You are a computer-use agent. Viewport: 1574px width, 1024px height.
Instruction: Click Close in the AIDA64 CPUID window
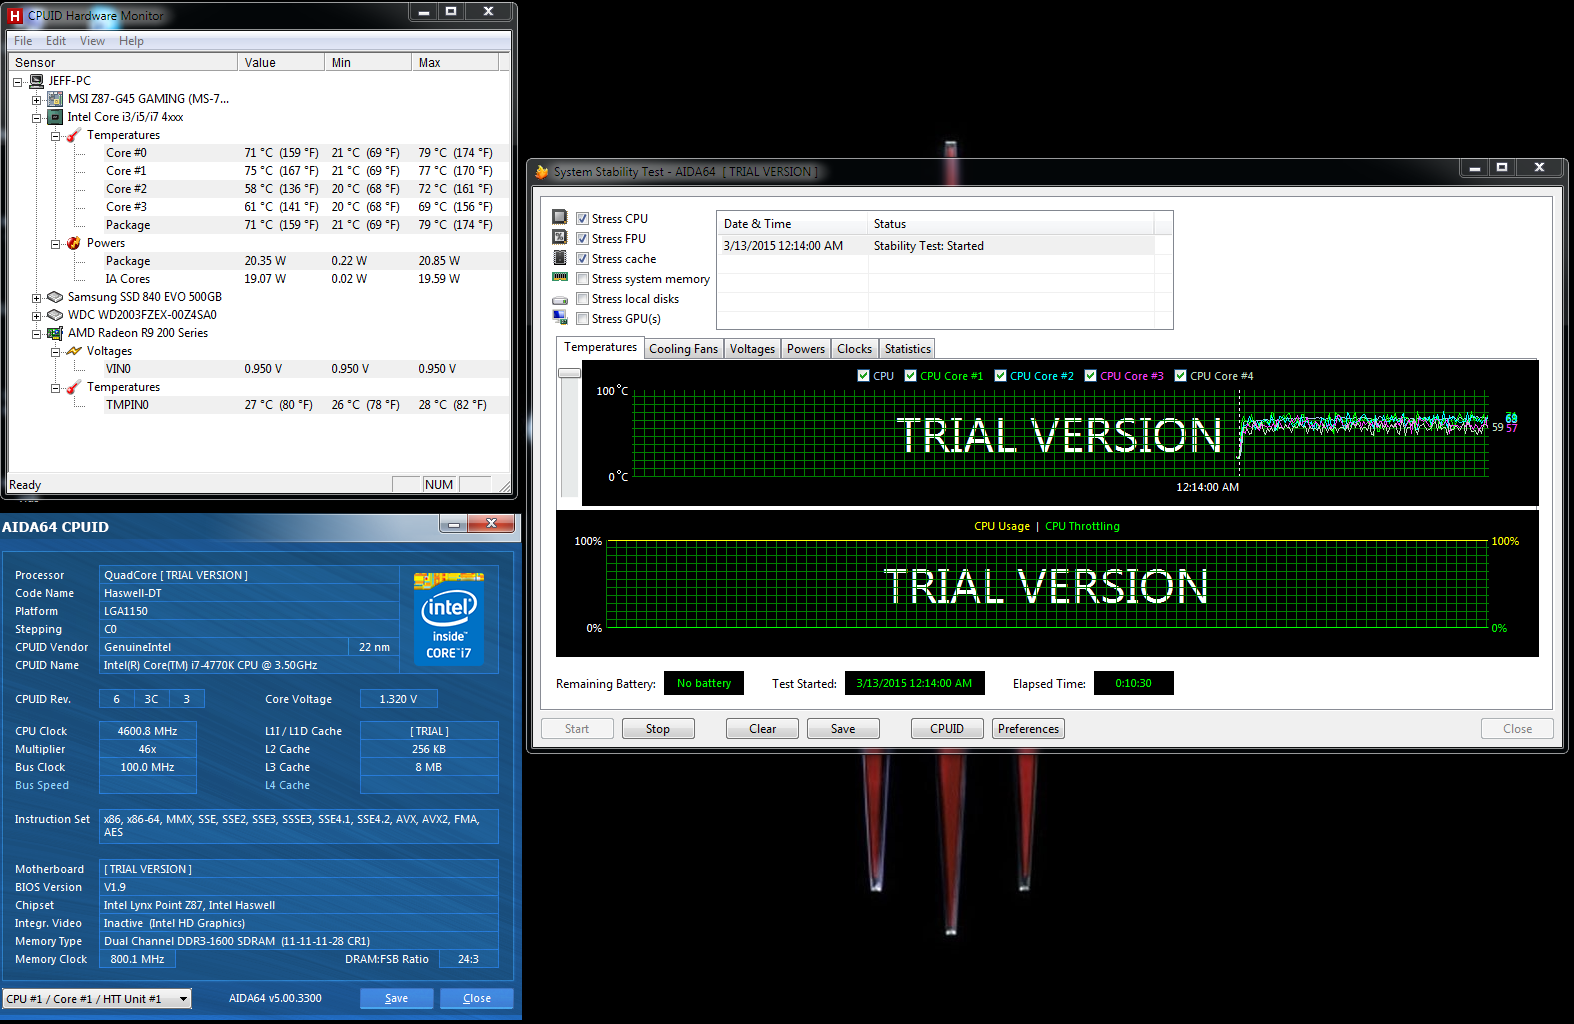click(x=477, y=998)
